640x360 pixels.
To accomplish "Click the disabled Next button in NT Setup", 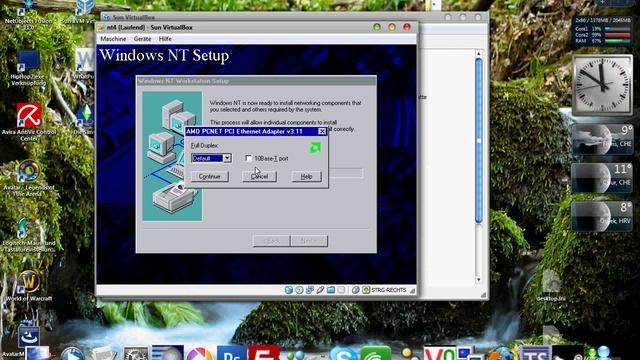I will point(309,241).
